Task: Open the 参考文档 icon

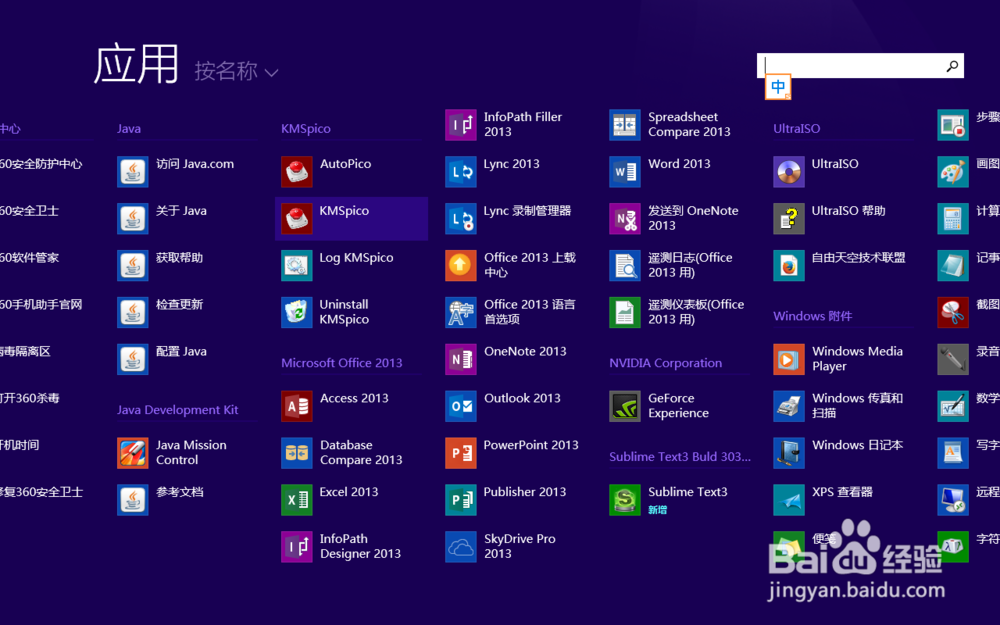Action: [133, 500]
